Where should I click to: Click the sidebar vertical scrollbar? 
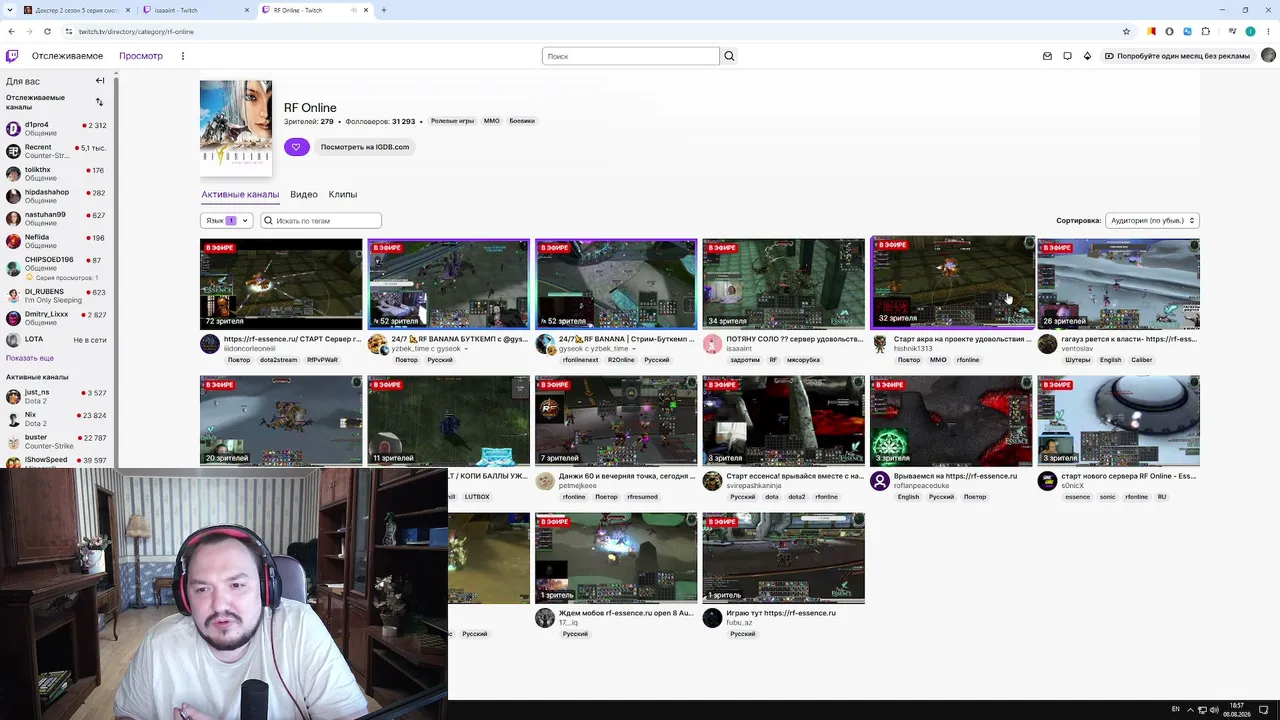[x=116, y=270]
